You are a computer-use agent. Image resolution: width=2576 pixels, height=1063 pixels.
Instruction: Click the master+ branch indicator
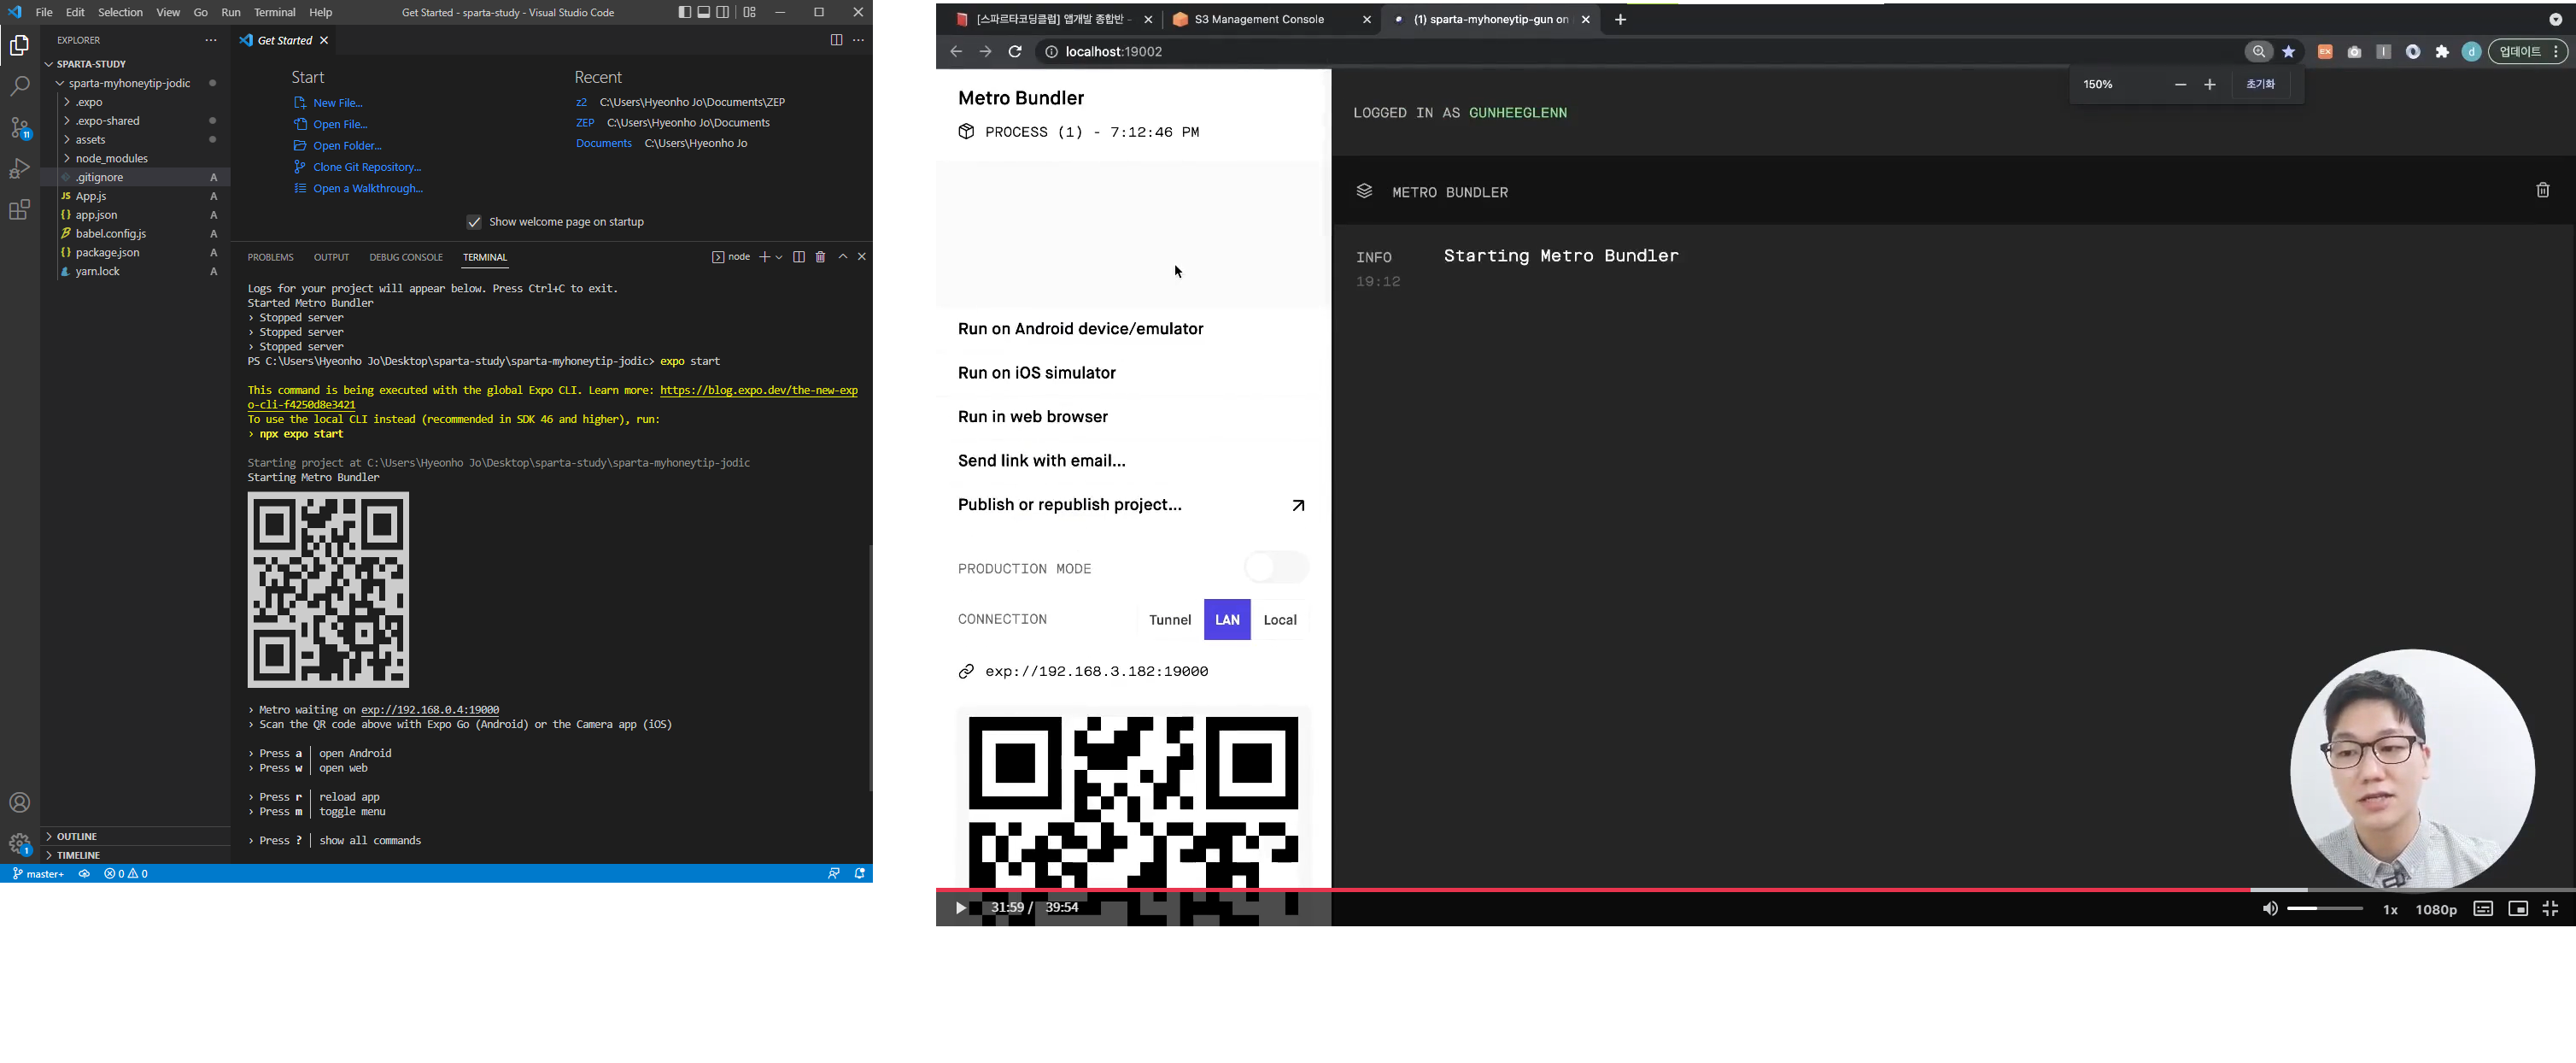(x=38, y=873)
